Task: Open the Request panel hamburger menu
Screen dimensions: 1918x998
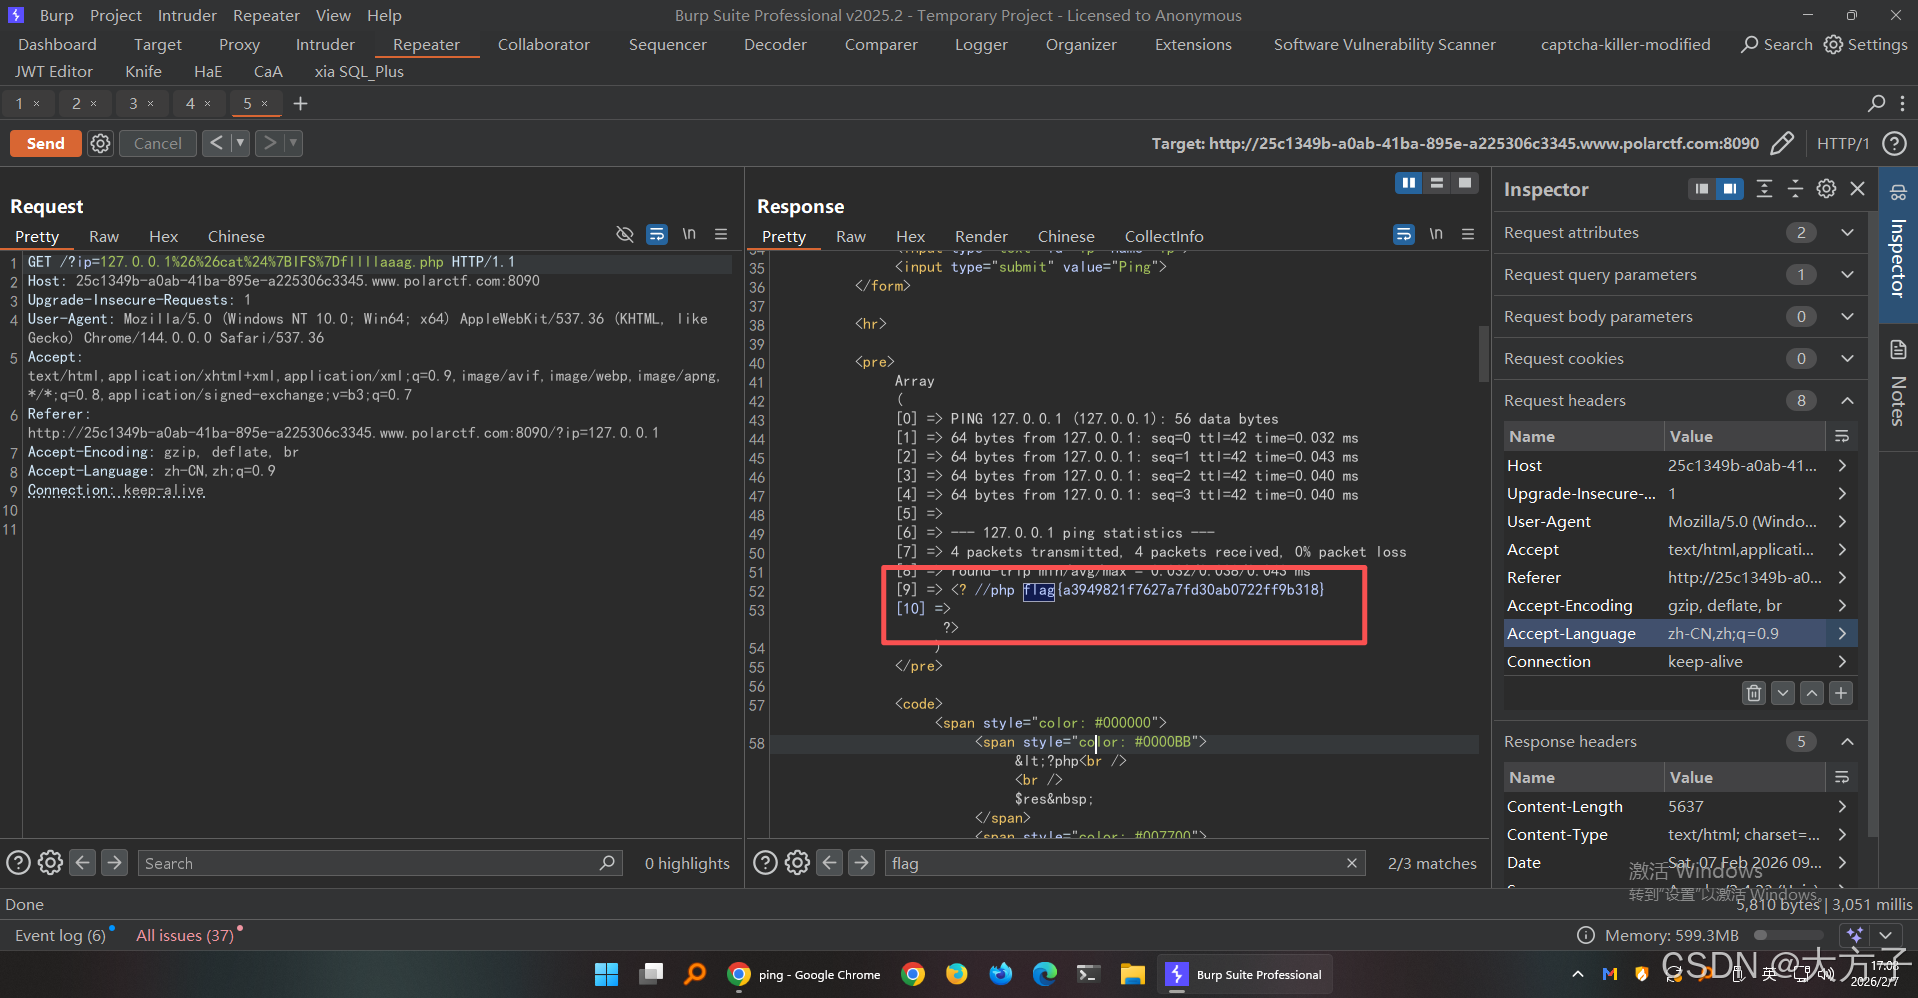Action: pos(721,234)
